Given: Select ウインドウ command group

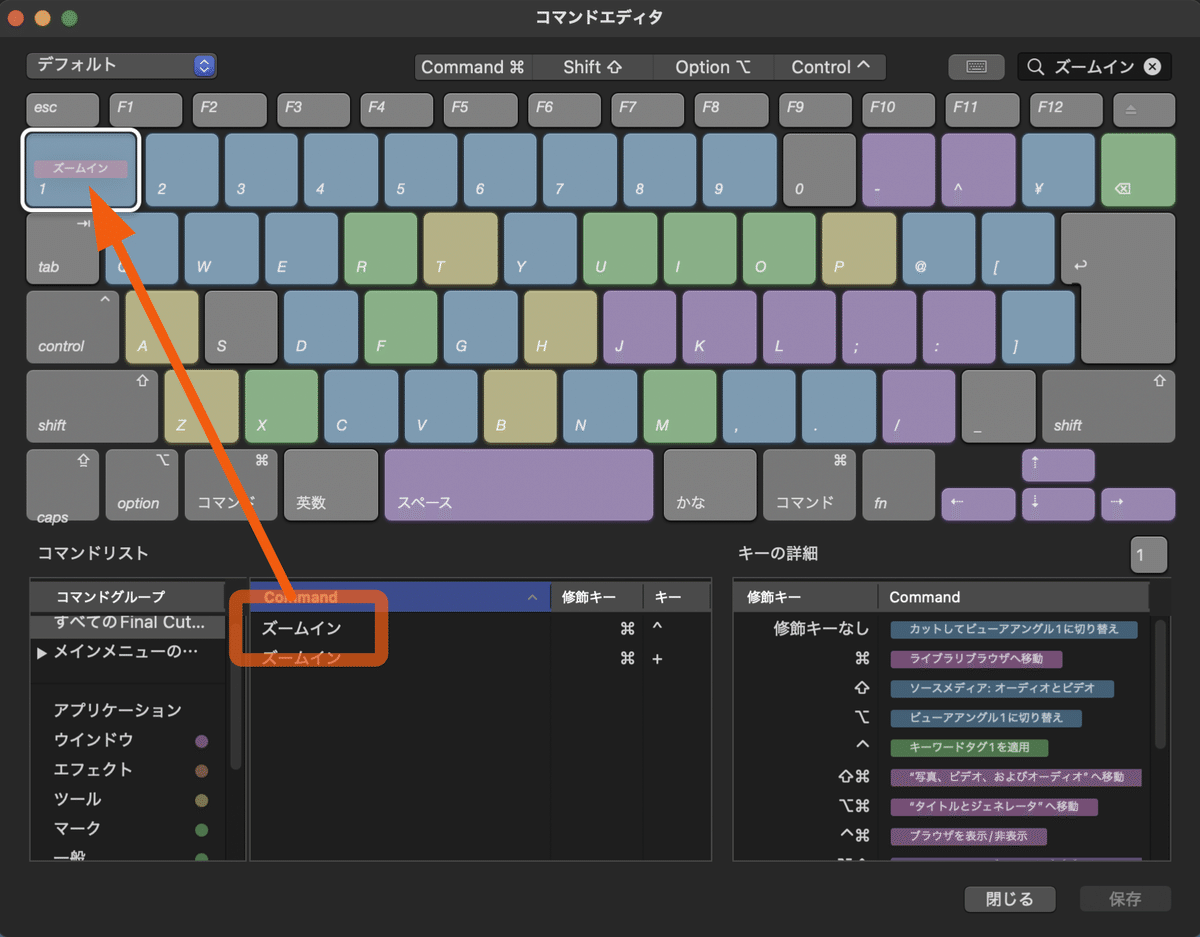Looking at the screenshot, I should pyautogui.click(x=129, y=740).
